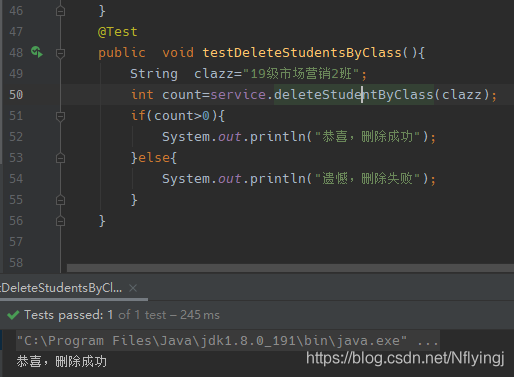Viewport: 514px width, 377px height.
Task: Click 'if(count>0){' on line 51
Action: (178, 116)
